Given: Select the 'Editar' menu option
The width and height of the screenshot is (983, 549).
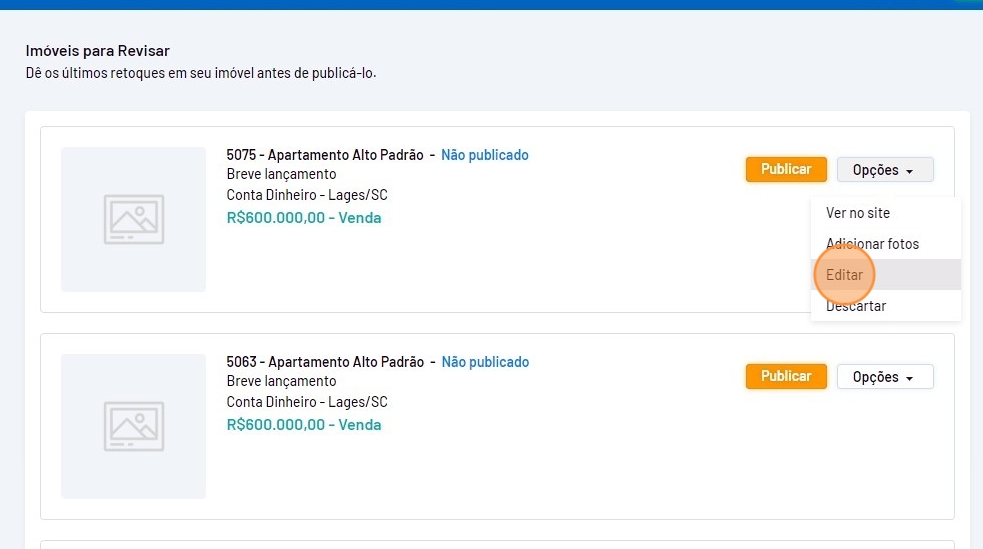Looking at the screenshot, I should 845,275.
